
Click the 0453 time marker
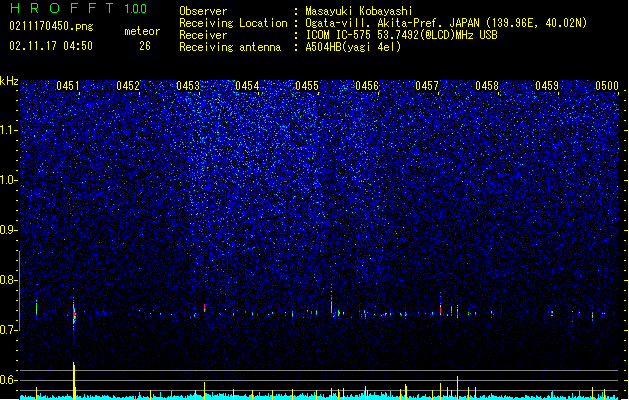point(188,86)
